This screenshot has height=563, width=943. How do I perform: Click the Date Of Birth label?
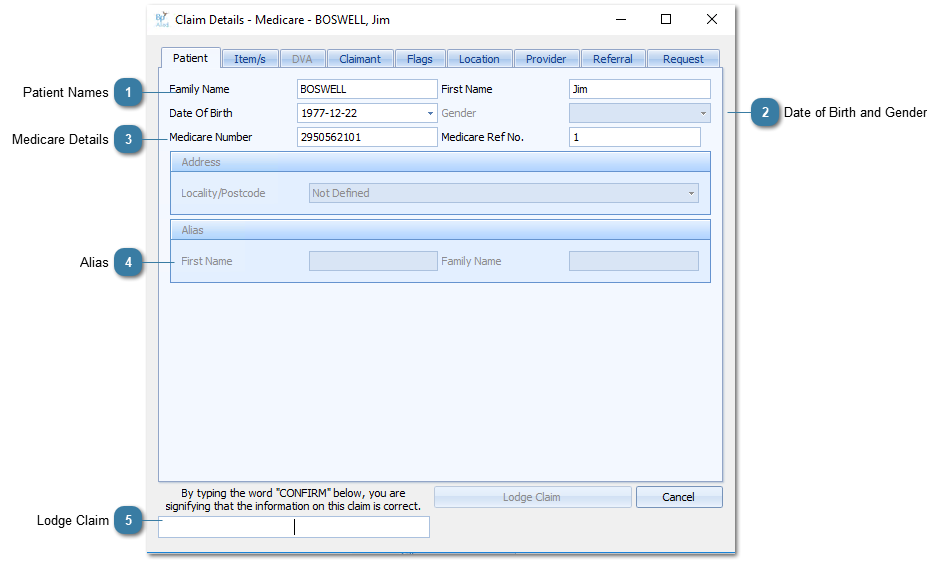pos(200,113)
